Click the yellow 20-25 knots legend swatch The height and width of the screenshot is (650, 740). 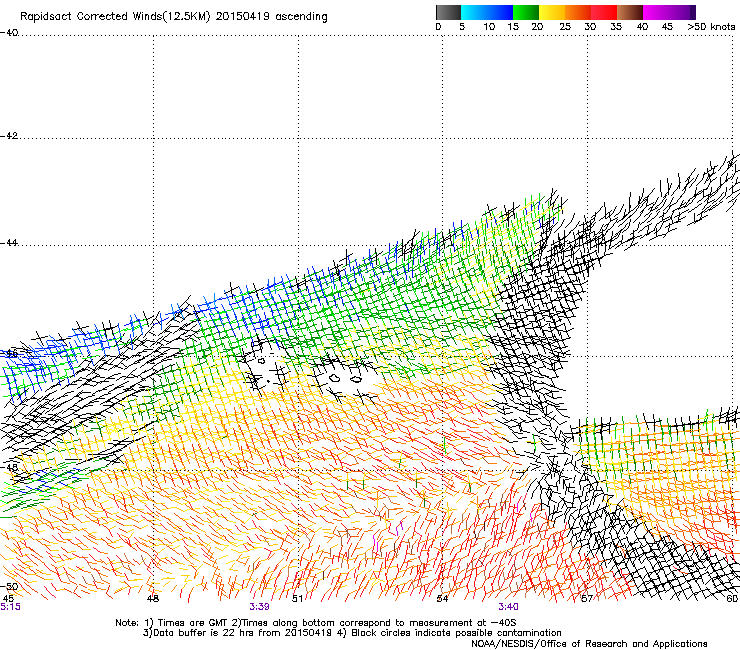[x=552, y=12]
